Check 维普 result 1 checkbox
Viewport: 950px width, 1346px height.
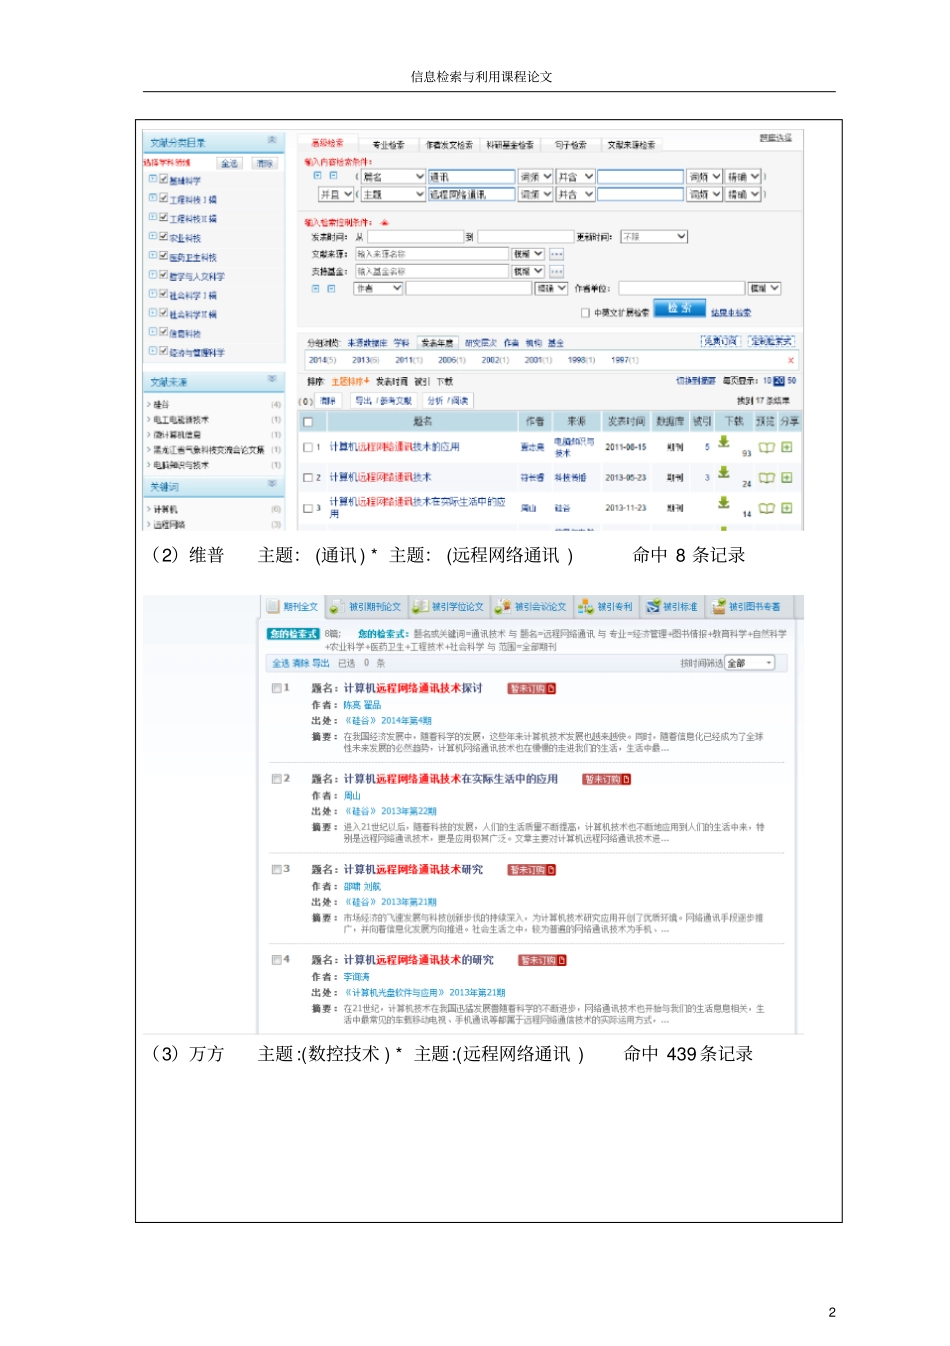coord(277,688)
